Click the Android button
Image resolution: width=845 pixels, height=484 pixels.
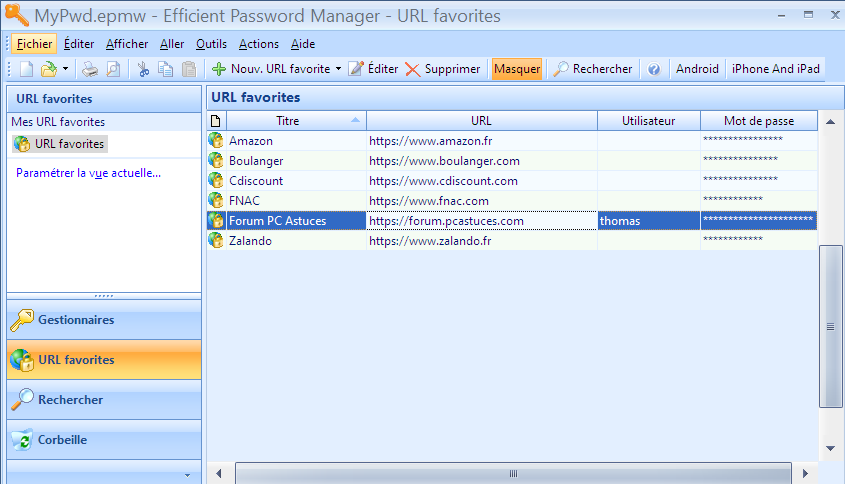697,69
